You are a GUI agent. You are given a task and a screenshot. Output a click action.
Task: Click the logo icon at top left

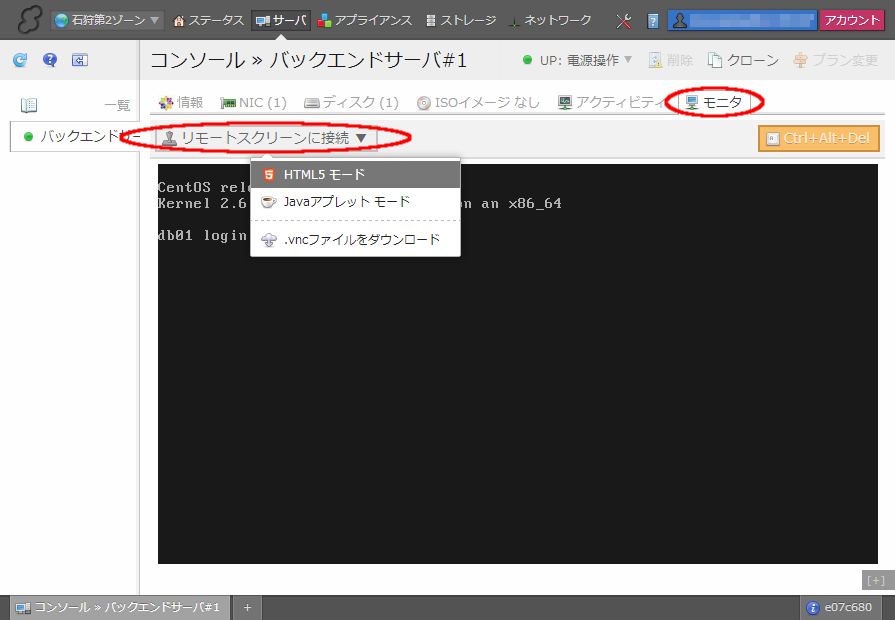point(28,20)
